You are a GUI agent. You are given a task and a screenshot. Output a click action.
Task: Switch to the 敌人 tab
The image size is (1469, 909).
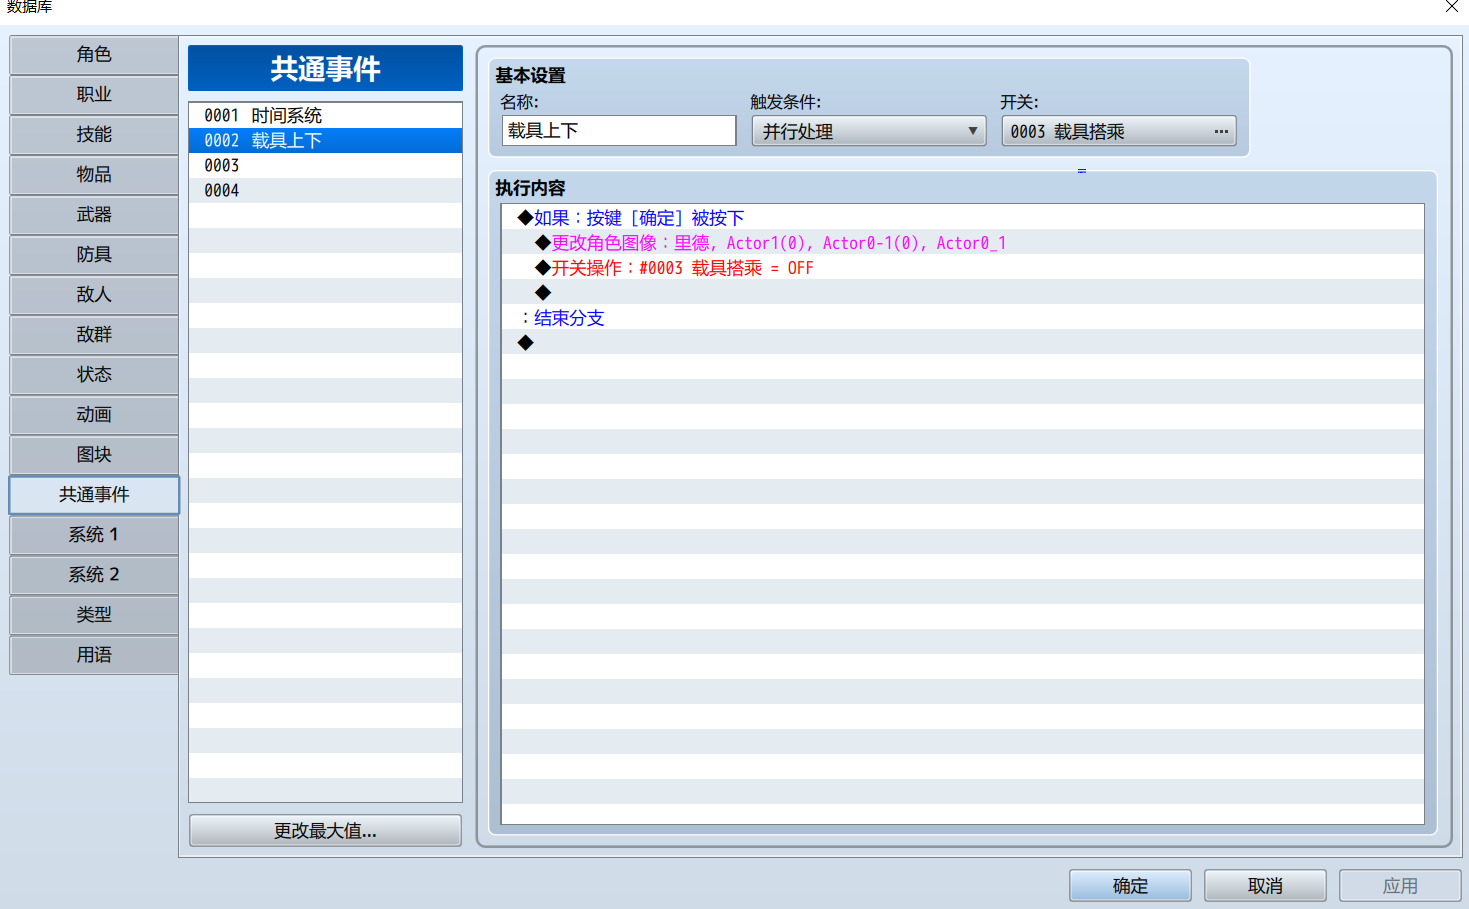[x=94, y=295]
